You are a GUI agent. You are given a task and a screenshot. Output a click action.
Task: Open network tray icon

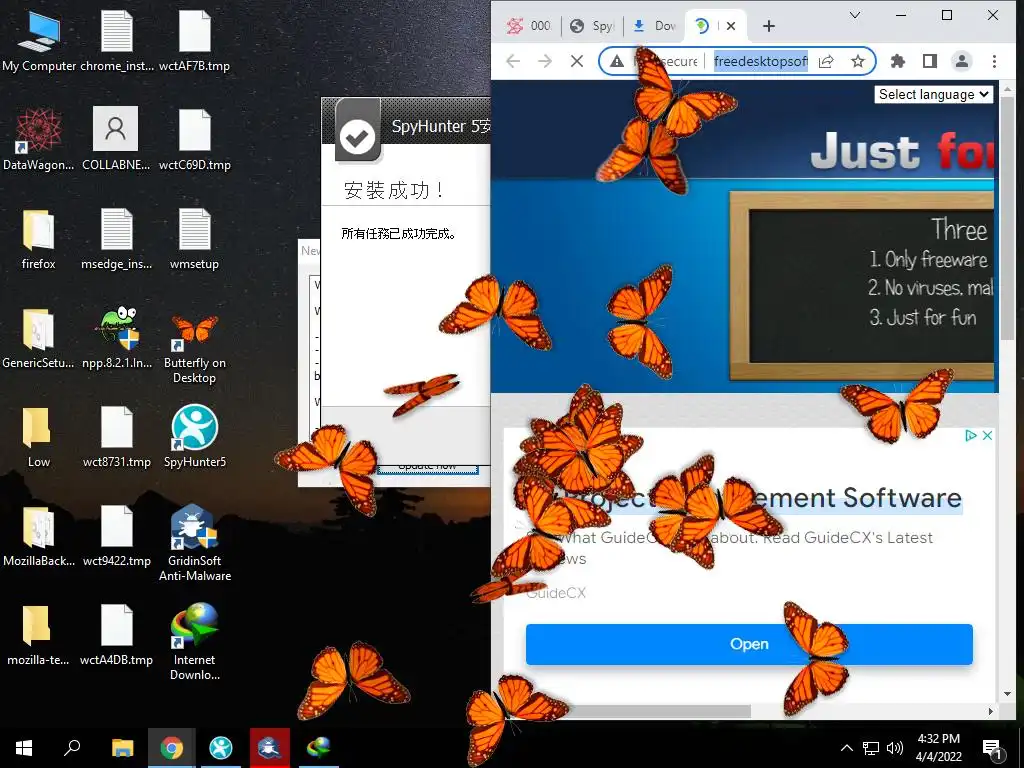pos(871,748)
